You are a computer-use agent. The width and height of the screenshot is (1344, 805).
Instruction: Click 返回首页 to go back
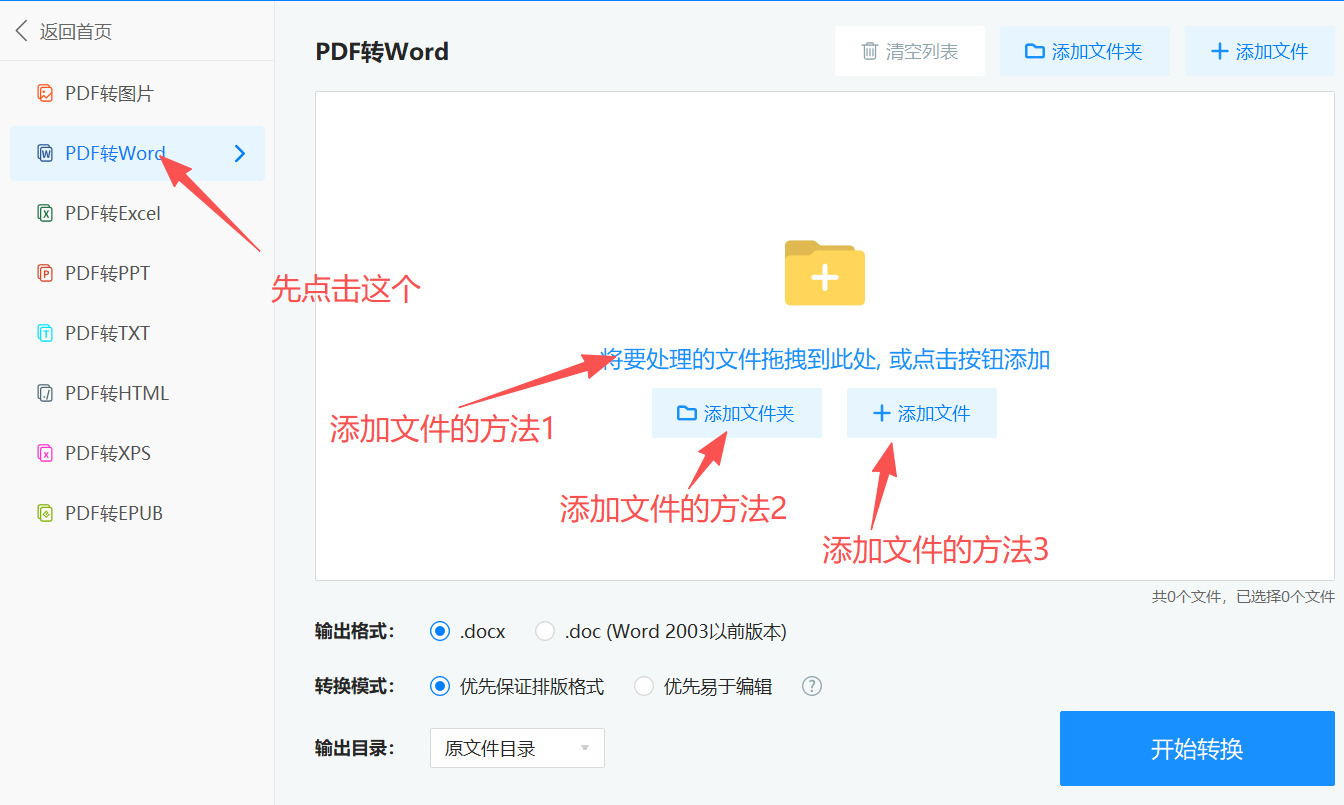[x=76, y=32]
